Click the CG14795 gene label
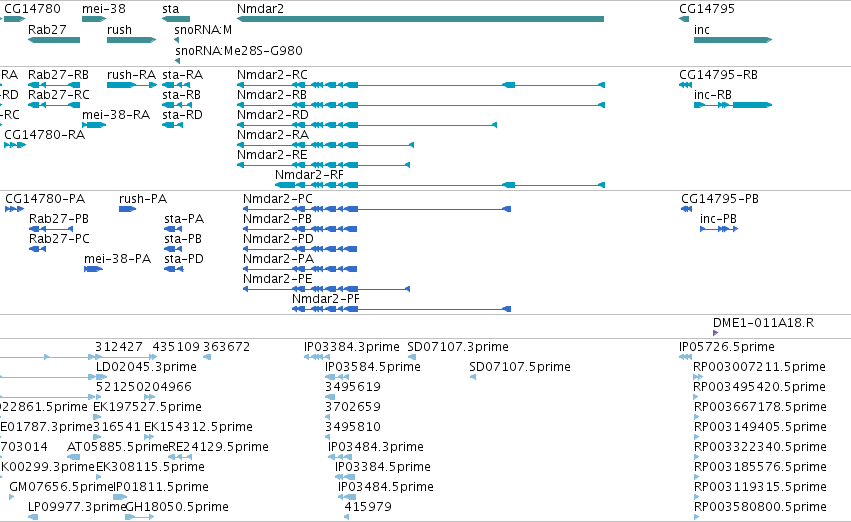851x522 pixels. 707,9
